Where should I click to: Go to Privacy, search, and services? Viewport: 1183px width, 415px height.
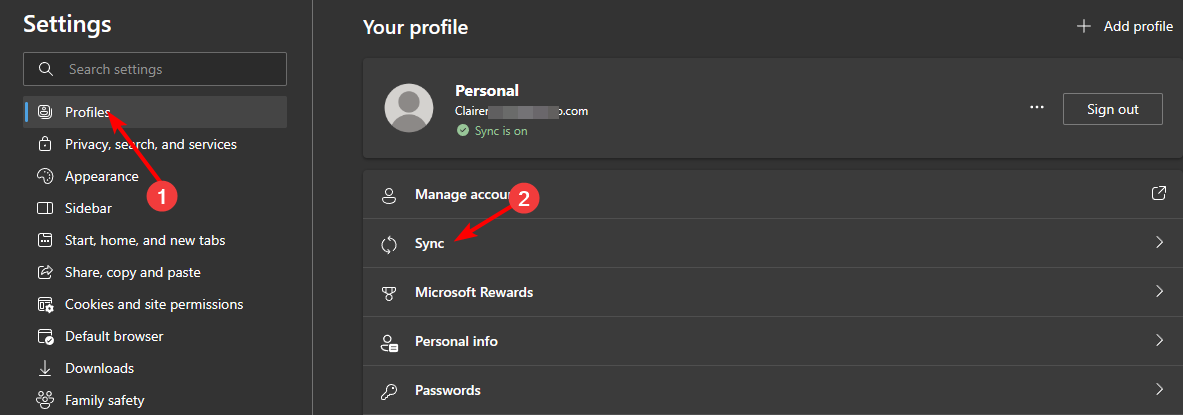pos(155,144)
